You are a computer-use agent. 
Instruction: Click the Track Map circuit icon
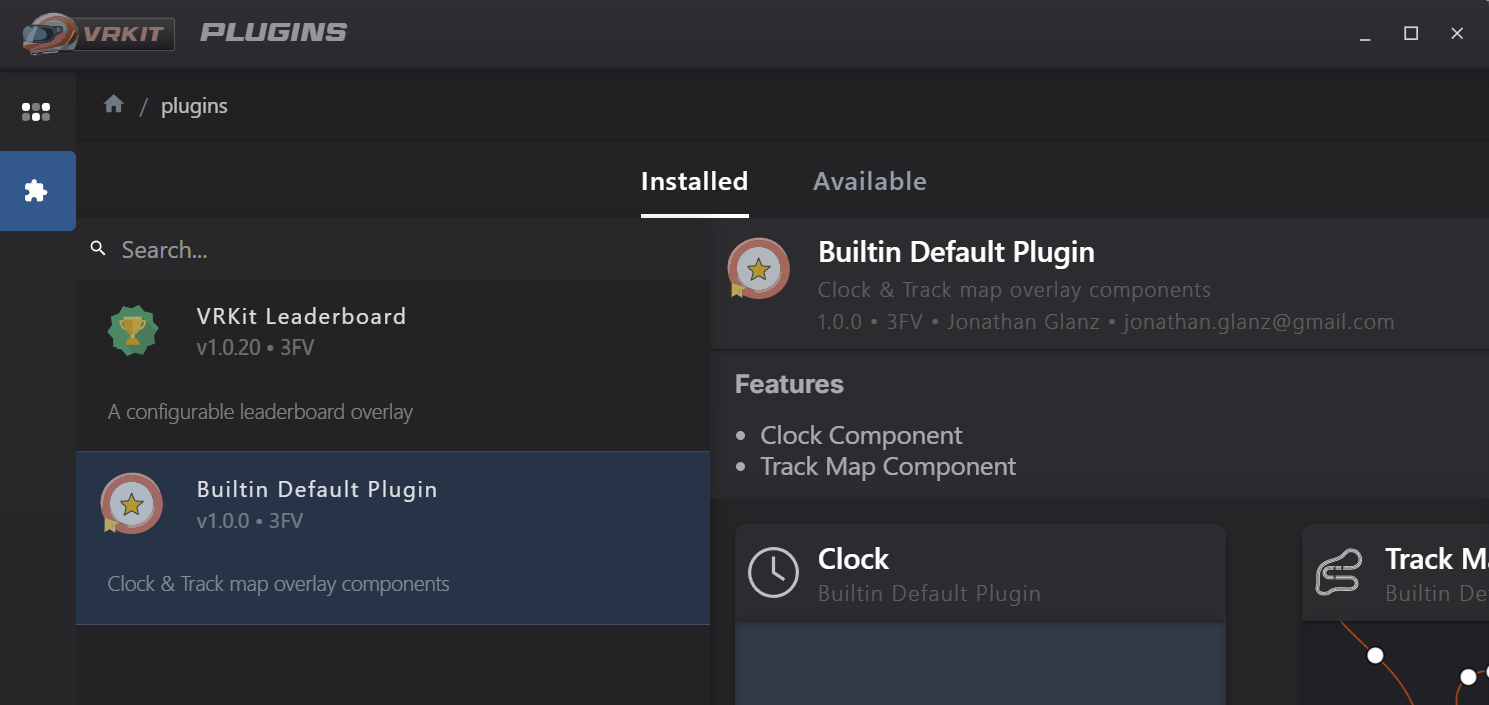1338,573
